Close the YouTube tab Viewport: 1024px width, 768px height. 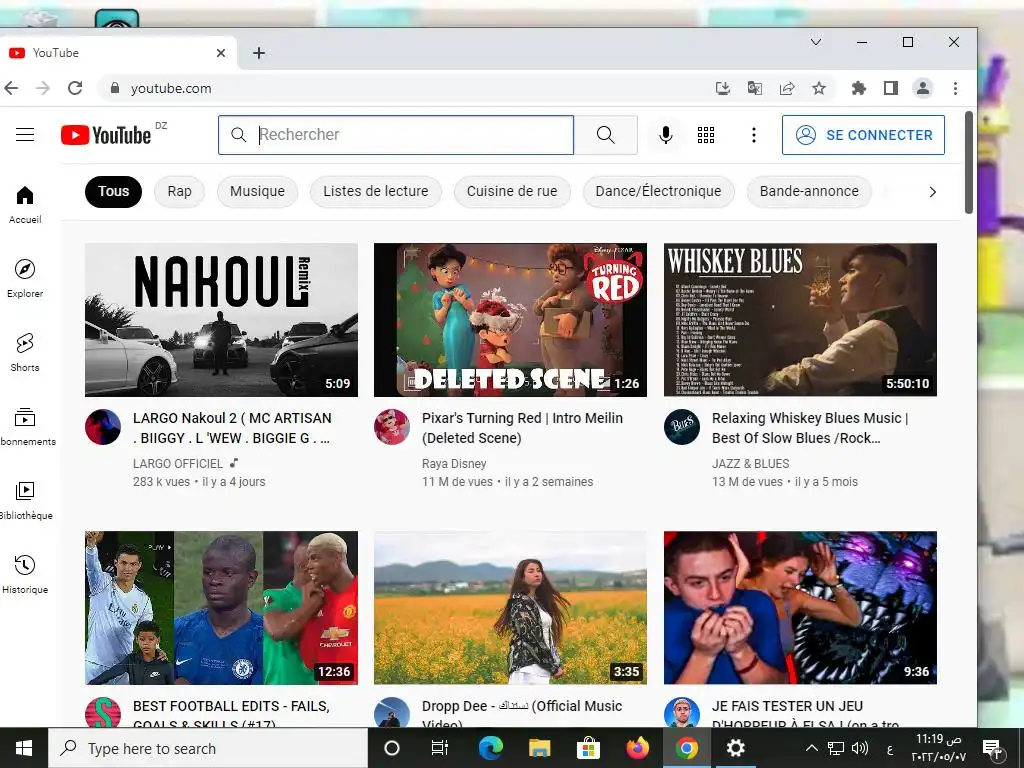221,53
